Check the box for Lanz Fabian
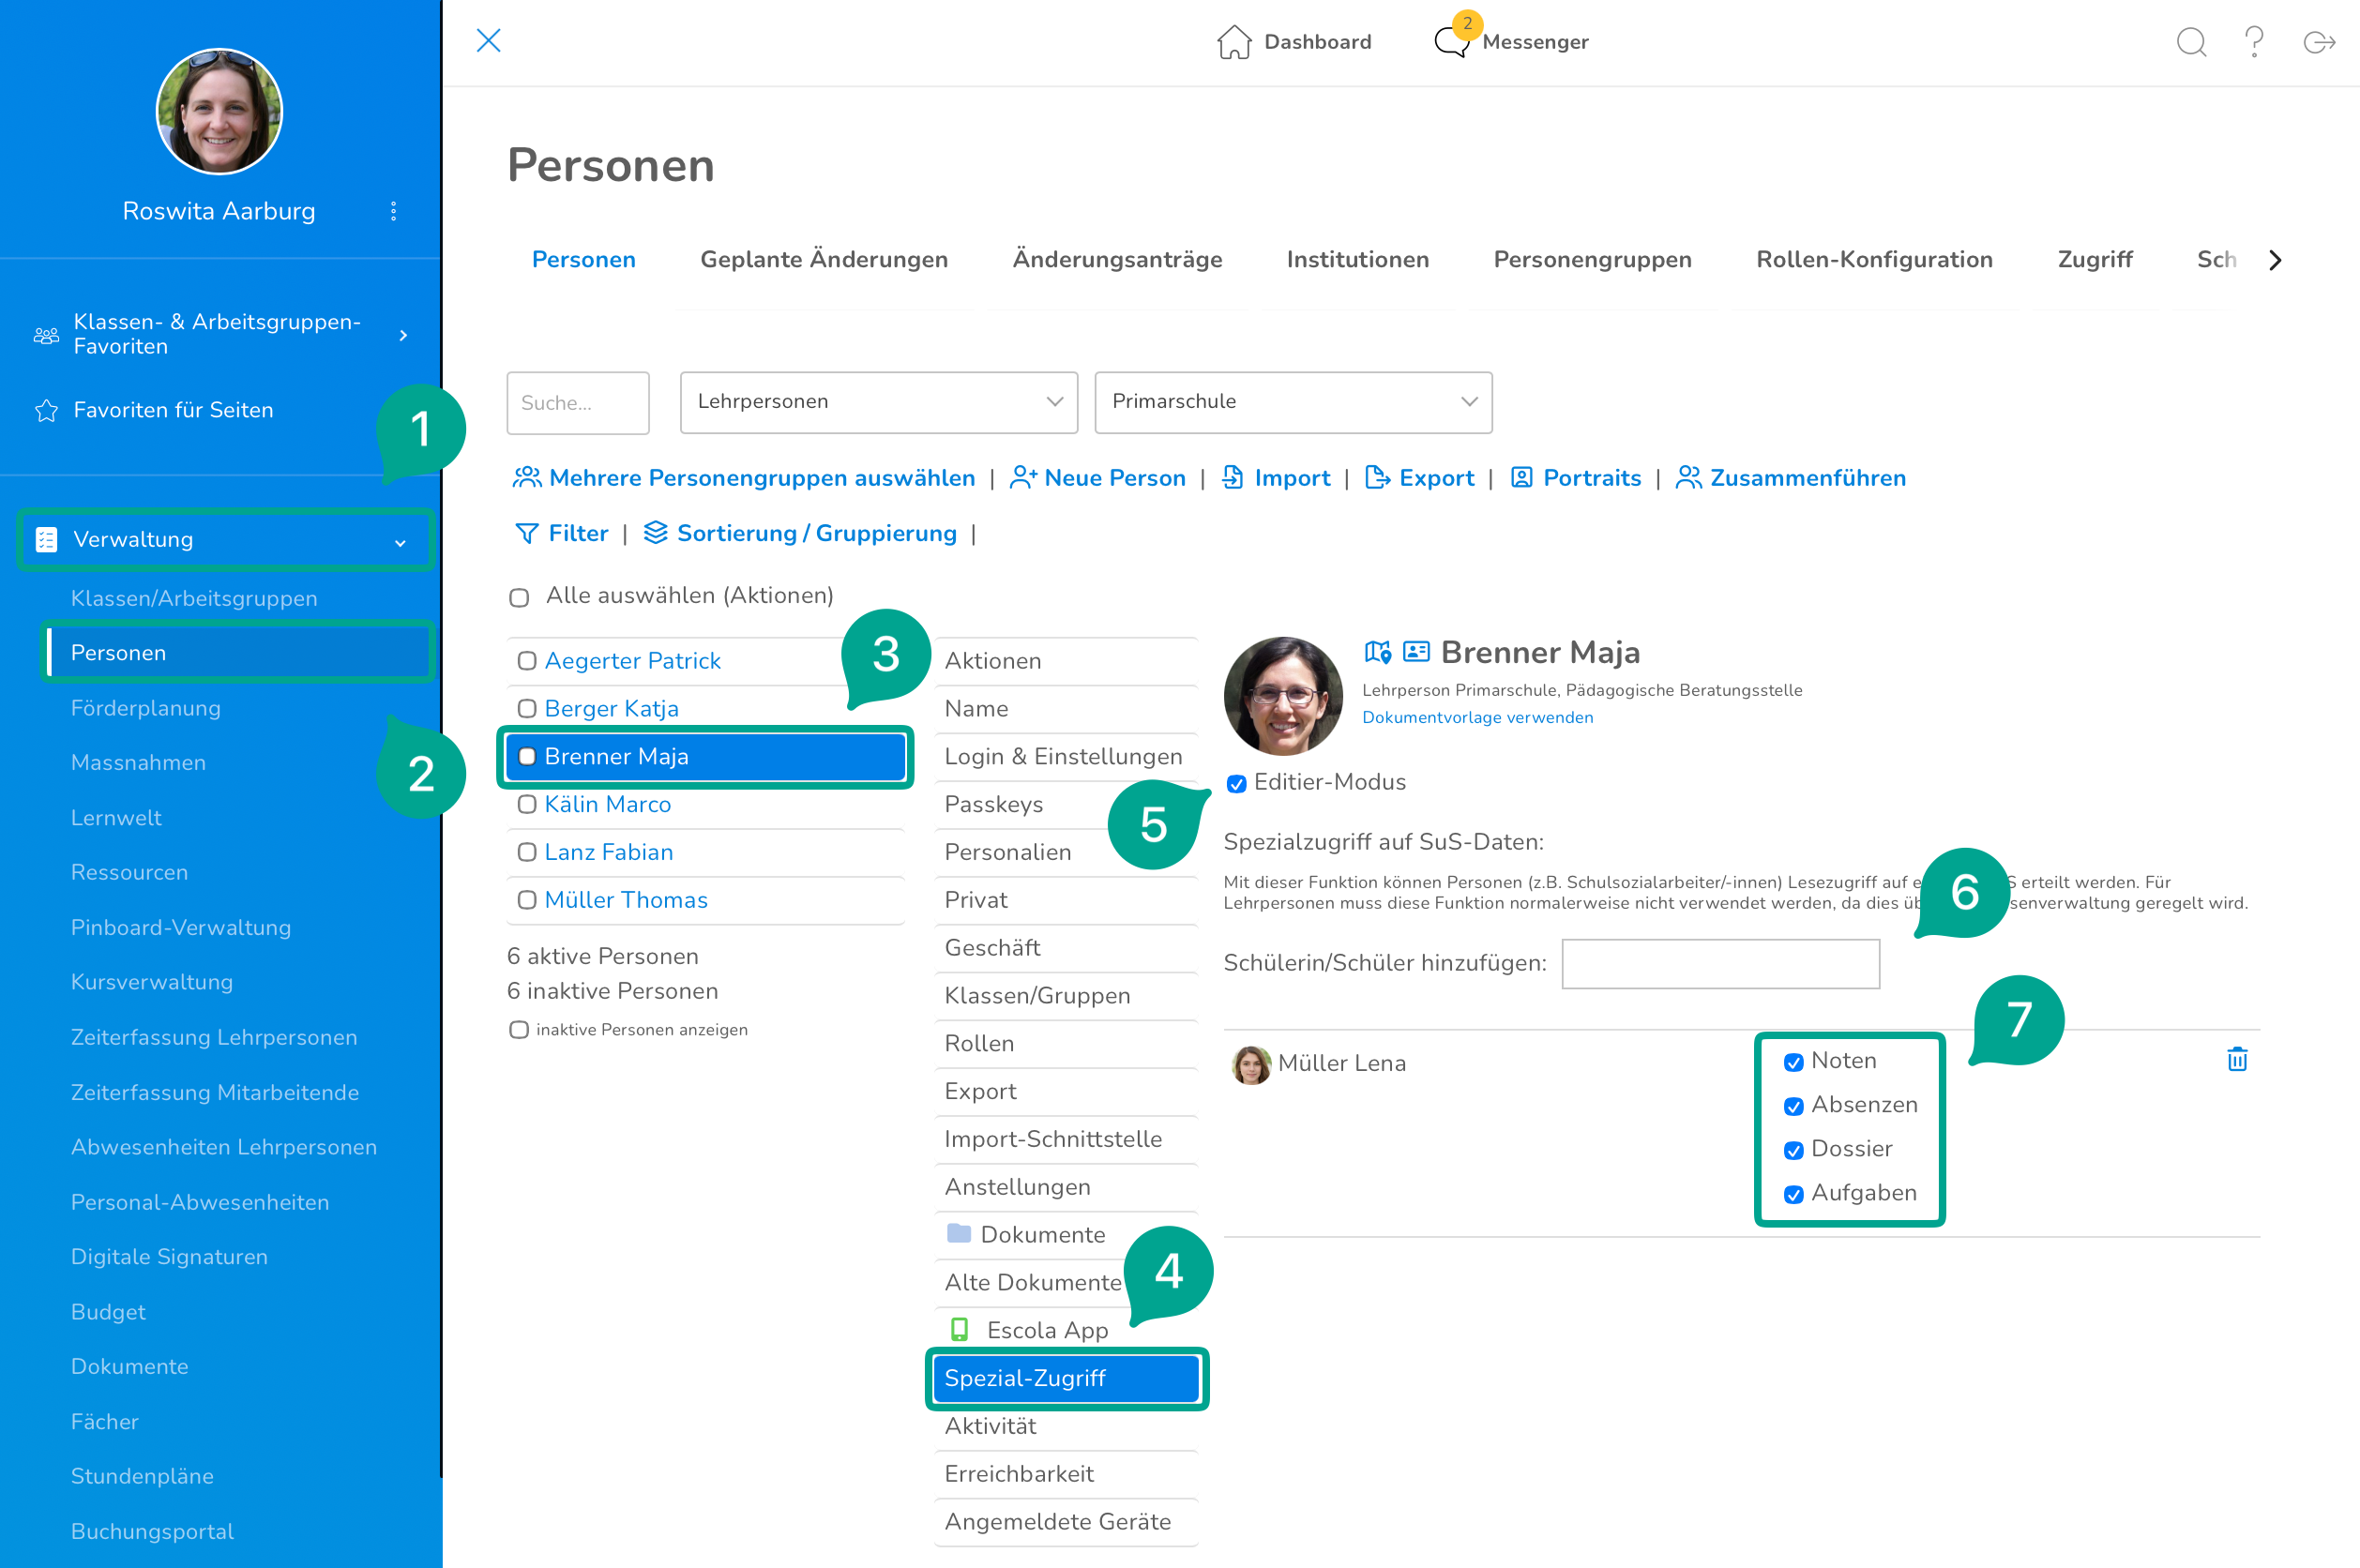Viewport: 2360px width, 1568px height. 527,853
